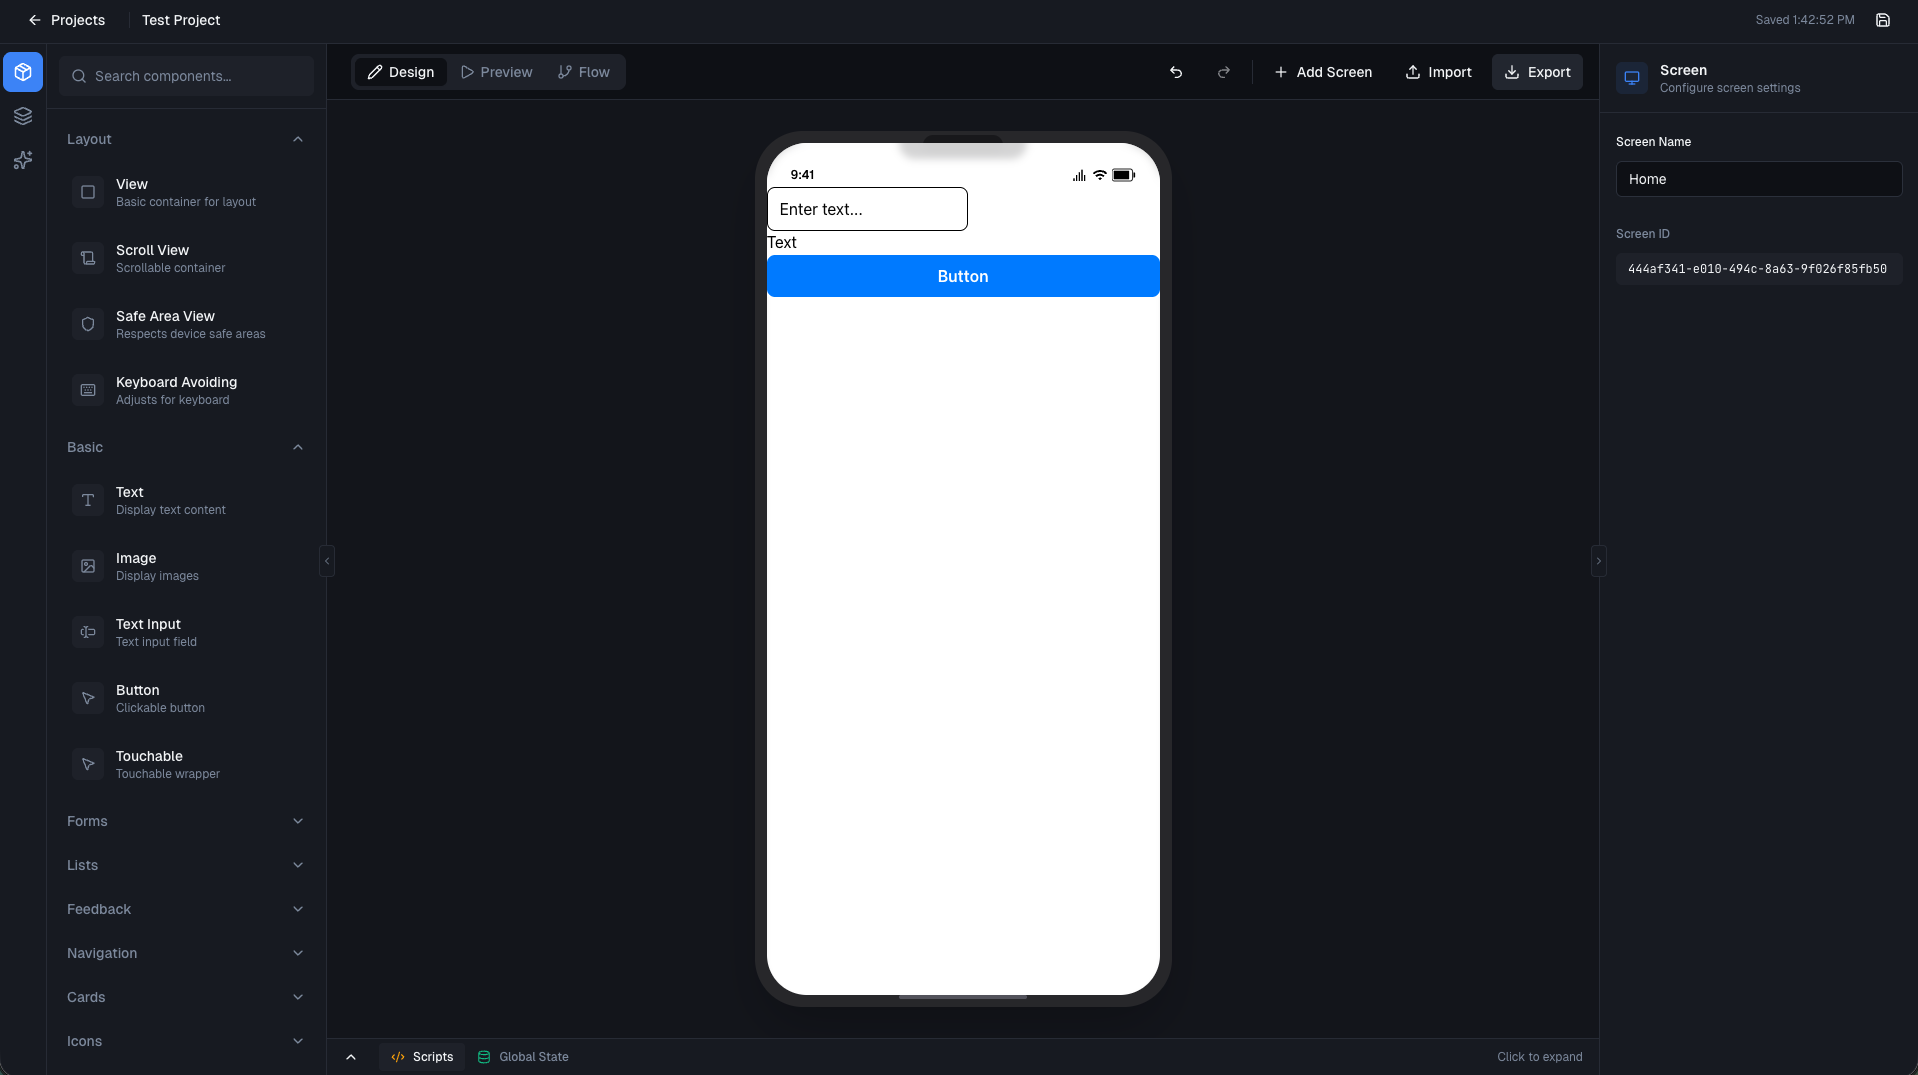The image size is (1918, 1075).
Task: Click the Export button
Action: coord(1537,71)
